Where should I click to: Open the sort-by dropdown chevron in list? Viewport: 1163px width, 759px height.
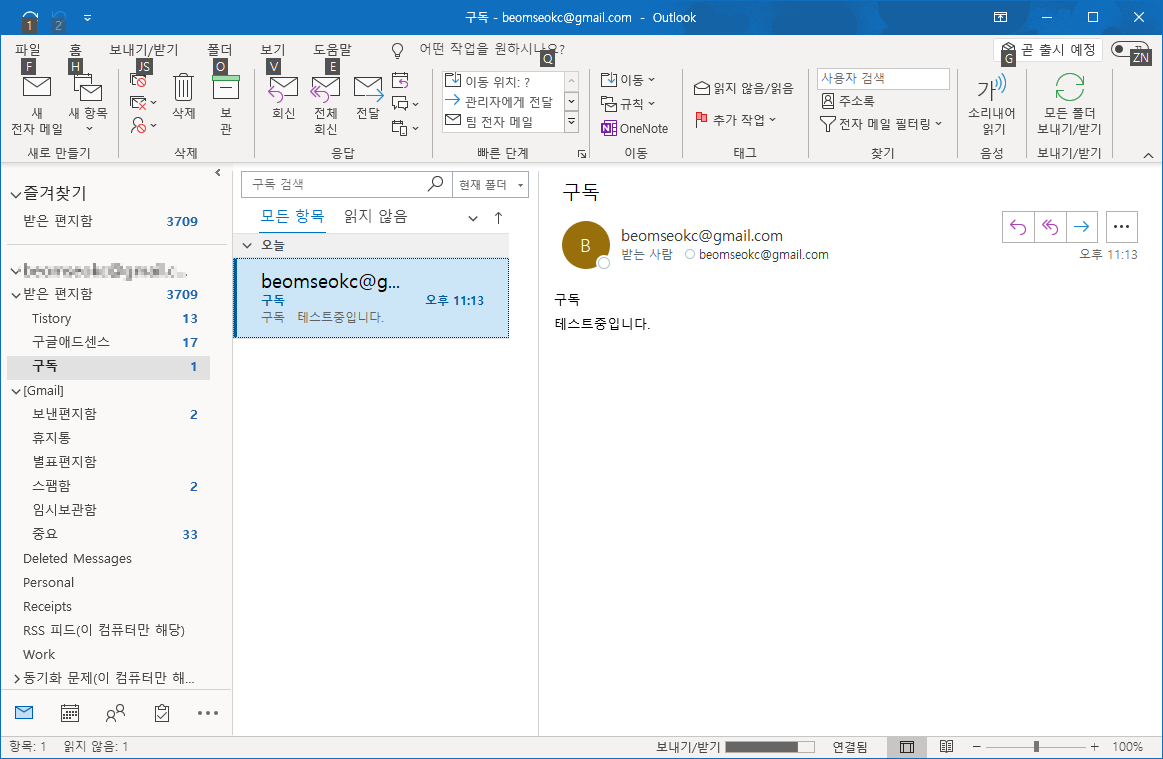[472, 218]
